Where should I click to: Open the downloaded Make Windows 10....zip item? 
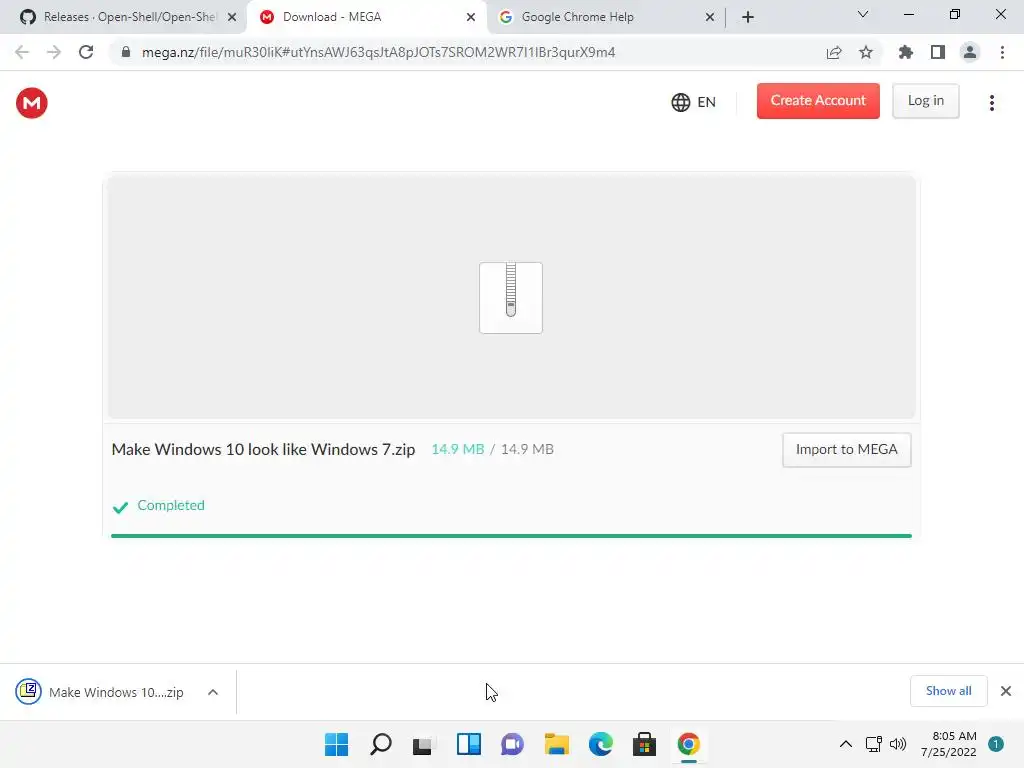[x=101, y=692]
